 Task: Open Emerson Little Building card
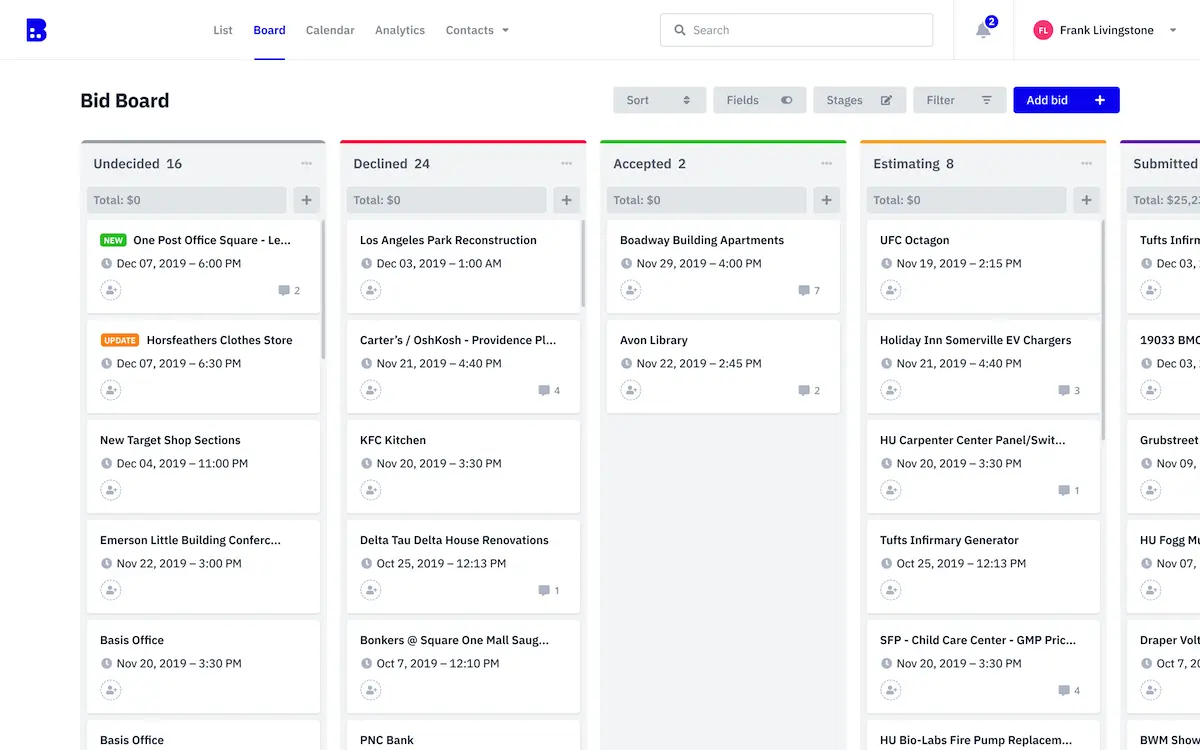click(203, 566)
